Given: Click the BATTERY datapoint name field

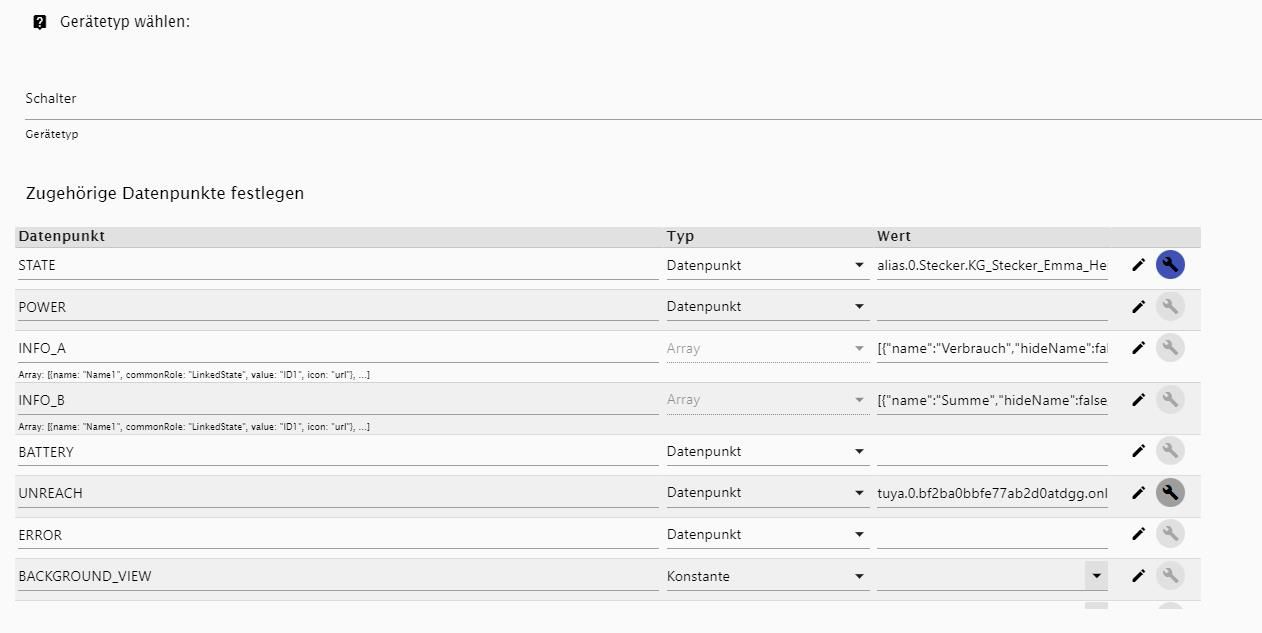Looking at the screenshot, I should coord(337,452).
